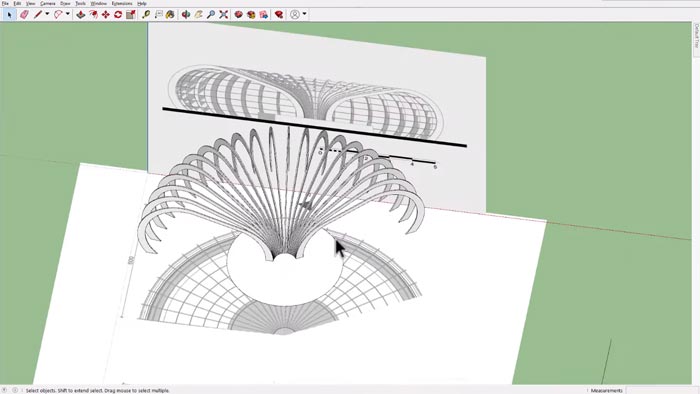Open the Tools menu

pyautogui.click(x=80, y=3)
